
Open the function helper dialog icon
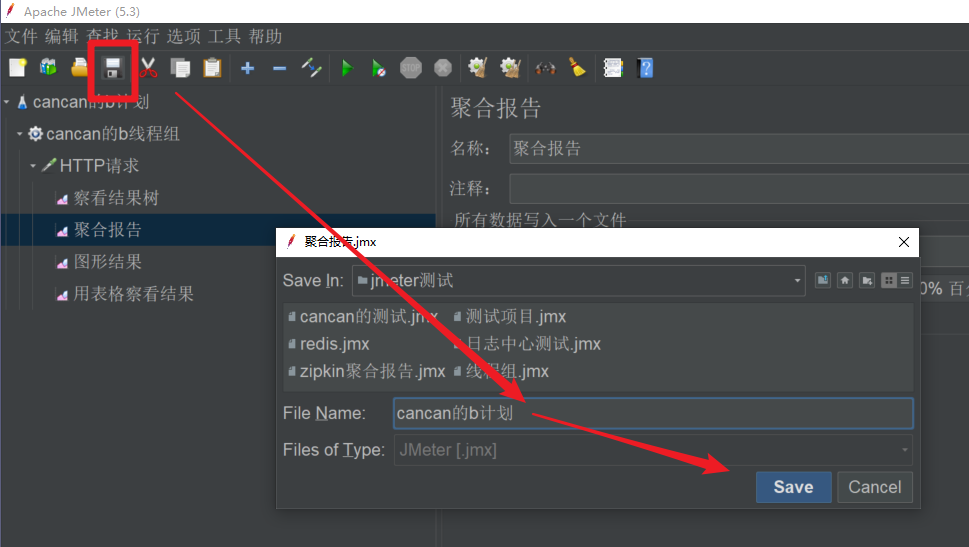click(613, 67)
